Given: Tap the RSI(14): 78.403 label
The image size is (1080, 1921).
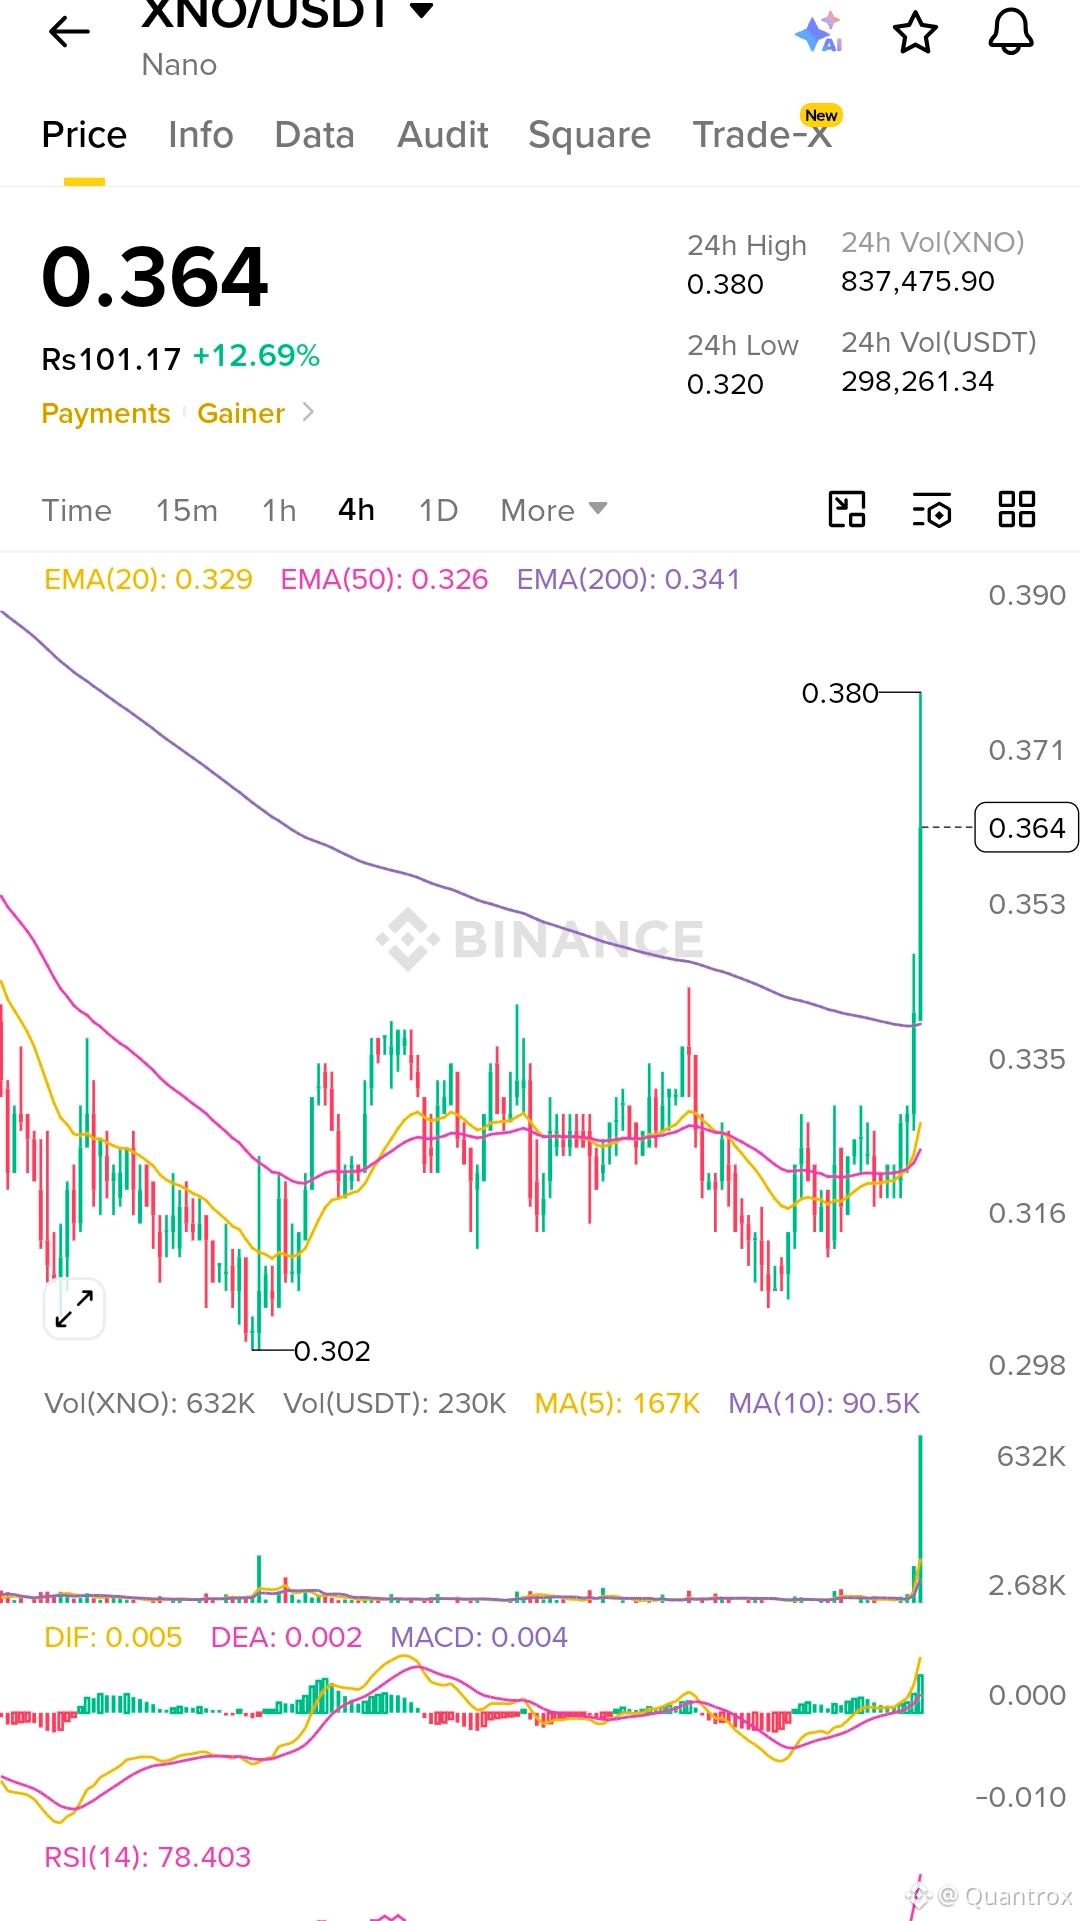Looking at the screenshot, I should coord(148,1857).
